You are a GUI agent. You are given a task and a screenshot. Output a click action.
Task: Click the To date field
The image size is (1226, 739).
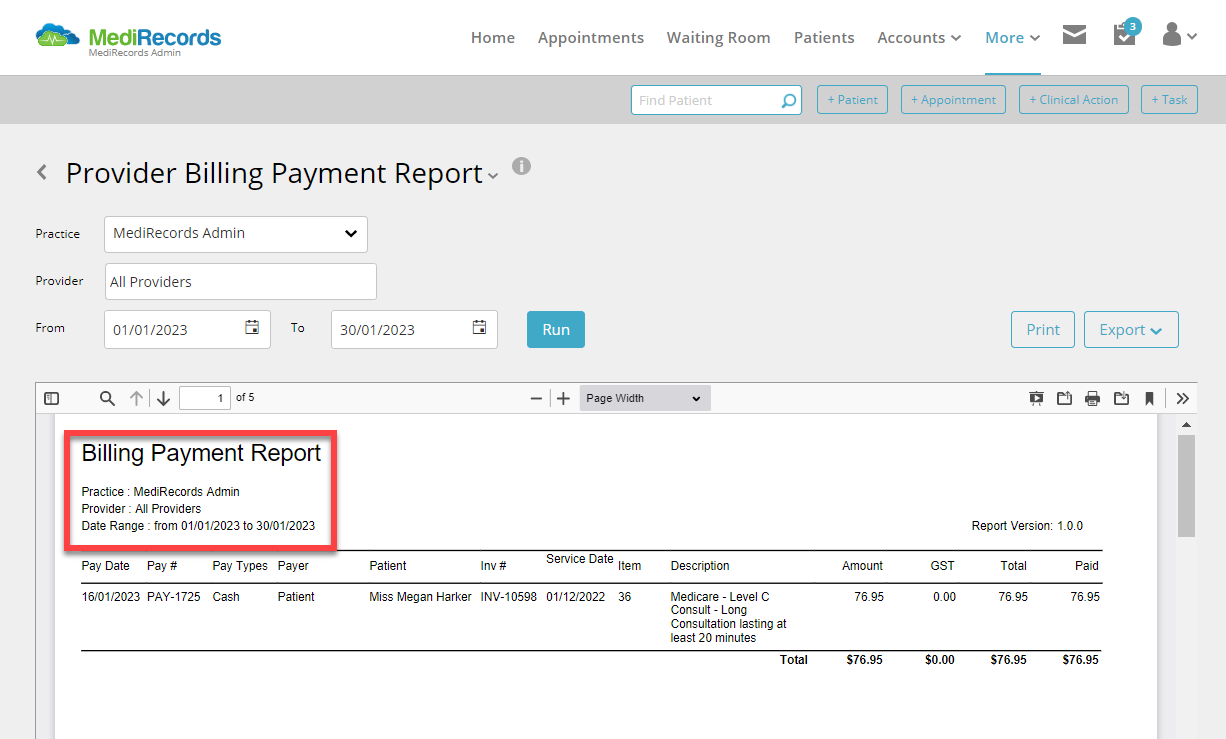(414, 330)
